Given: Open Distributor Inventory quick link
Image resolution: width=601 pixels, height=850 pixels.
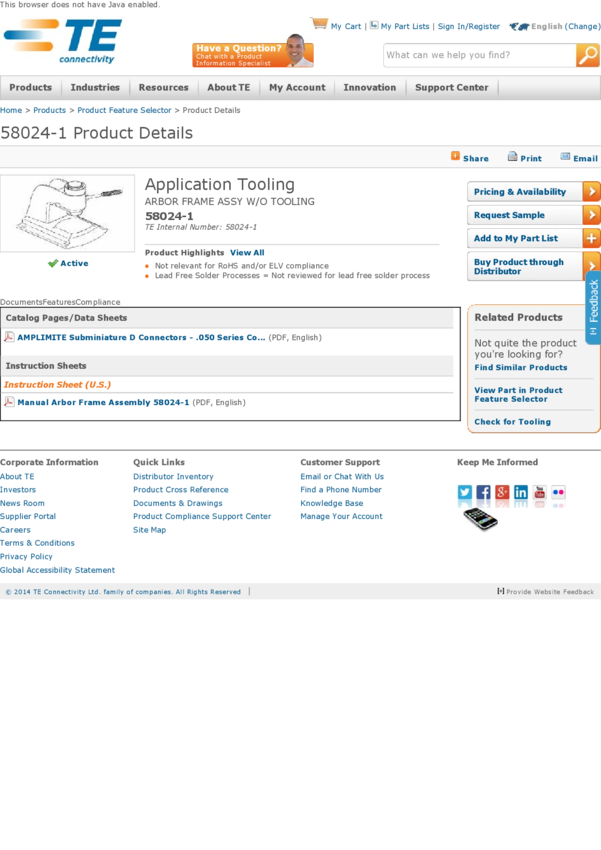Looking at the screenshot, I should click(173, 476).
